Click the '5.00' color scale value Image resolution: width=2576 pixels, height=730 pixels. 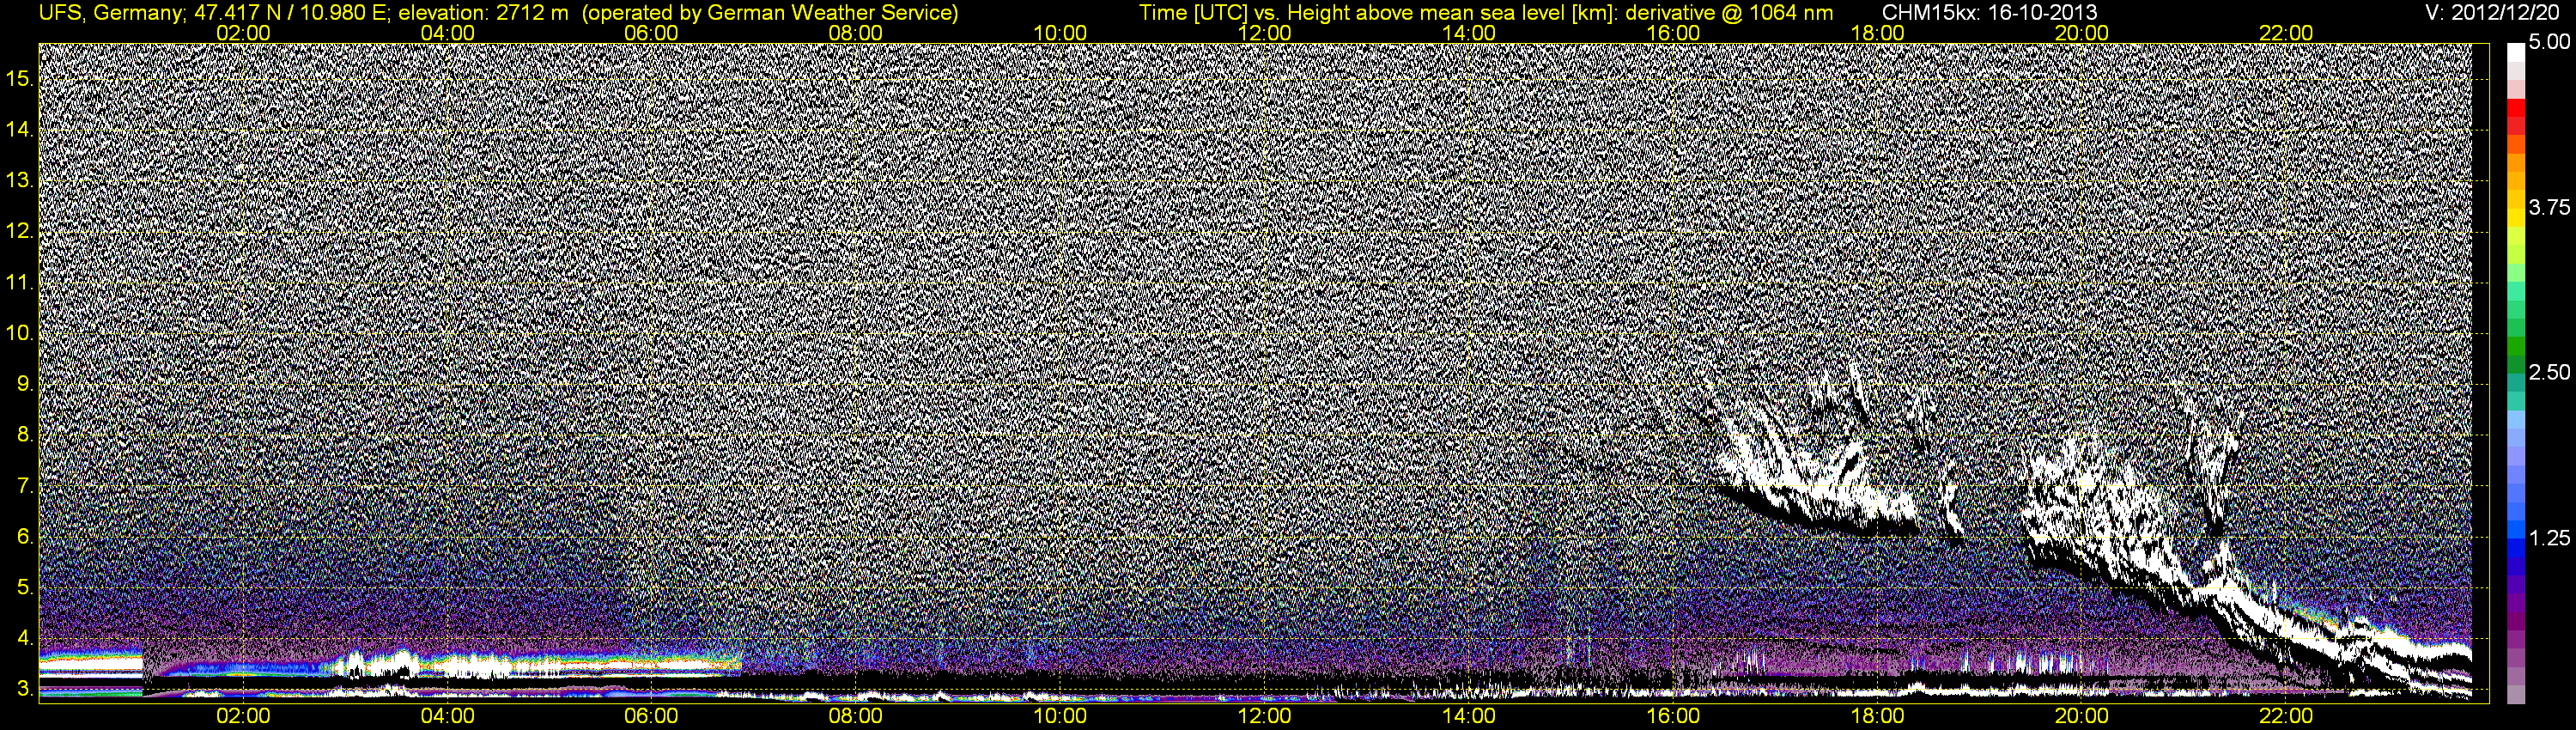point(2549,42)
